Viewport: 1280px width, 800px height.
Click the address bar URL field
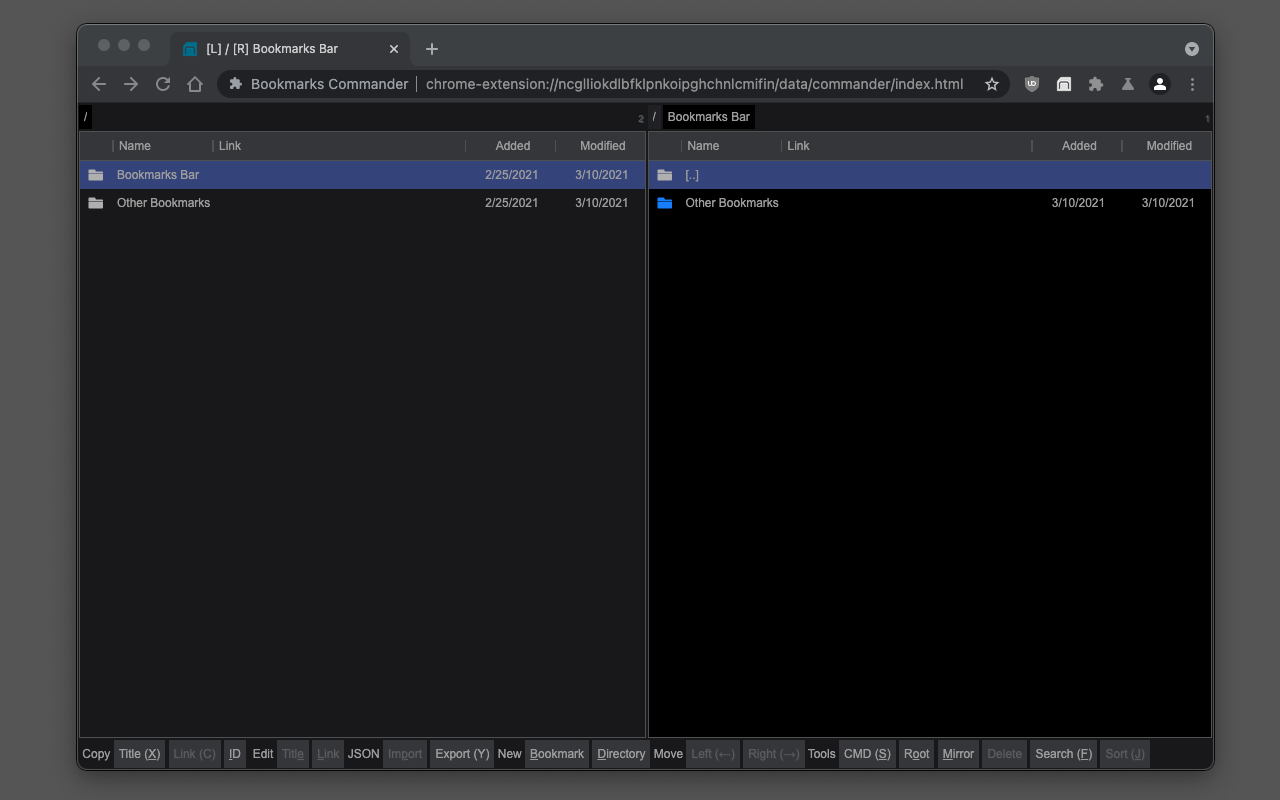point(694,84)
